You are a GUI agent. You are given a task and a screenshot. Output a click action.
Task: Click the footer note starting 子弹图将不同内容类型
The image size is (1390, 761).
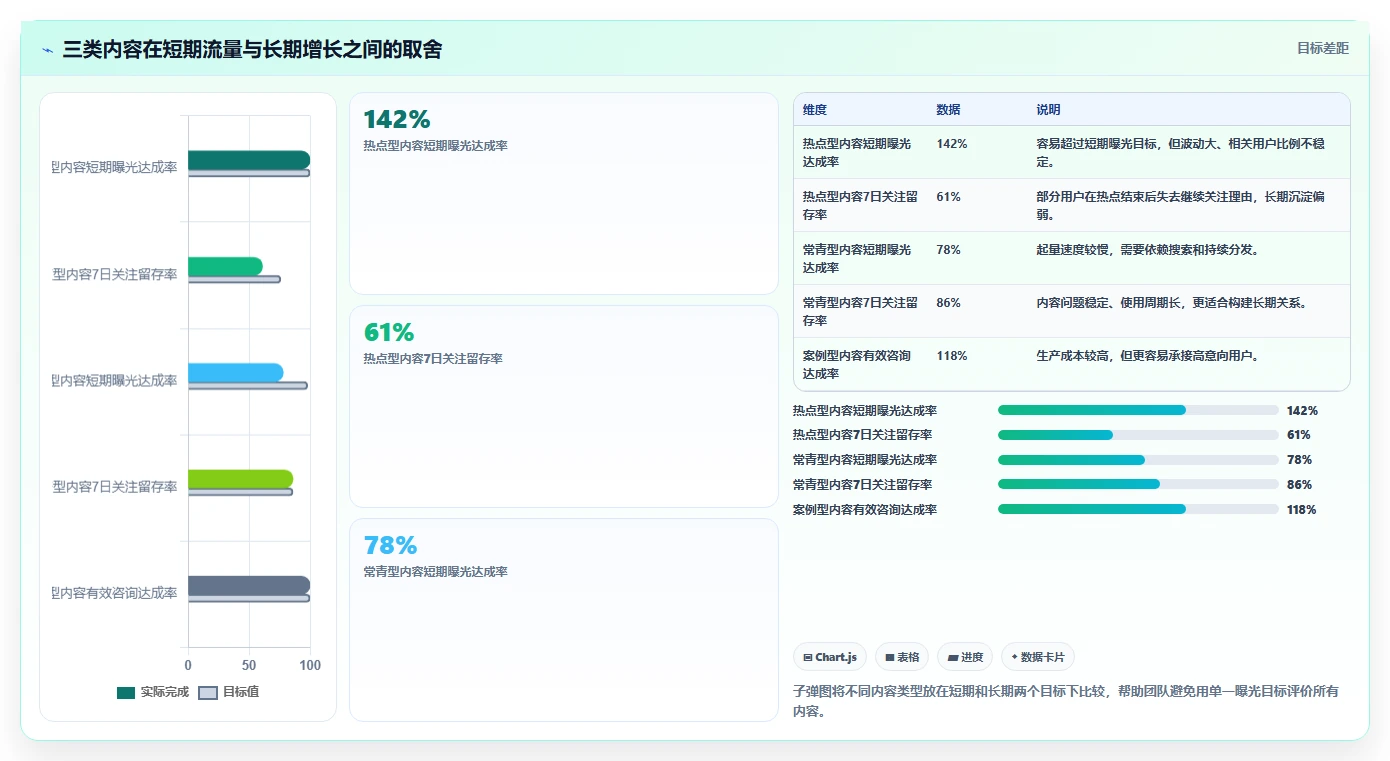1066,702
